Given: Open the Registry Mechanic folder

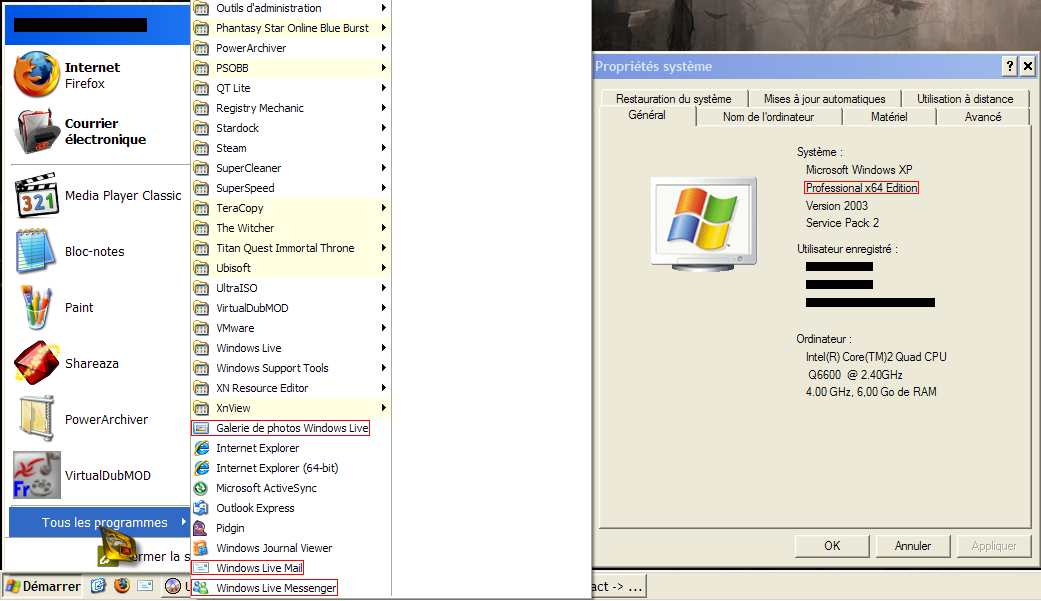Looking at the screenshot, I should [x=291, y=108].
